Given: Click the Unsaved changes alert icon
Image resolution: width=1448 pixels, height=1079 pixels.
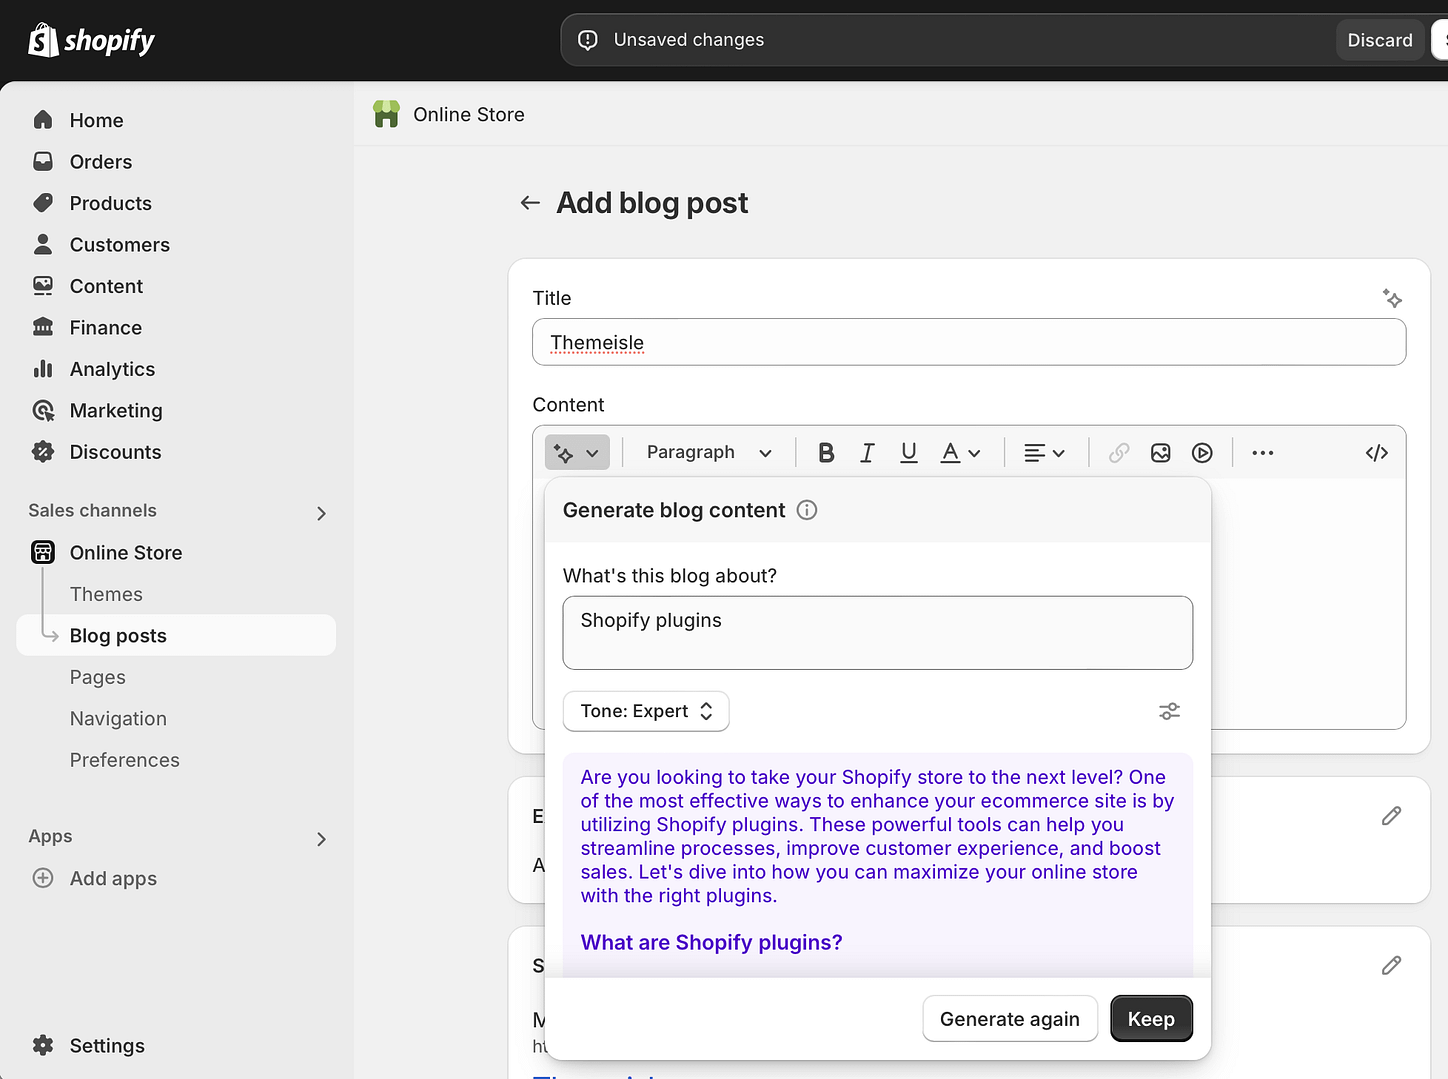Looking at the screenshot, I should coord(588,40).
